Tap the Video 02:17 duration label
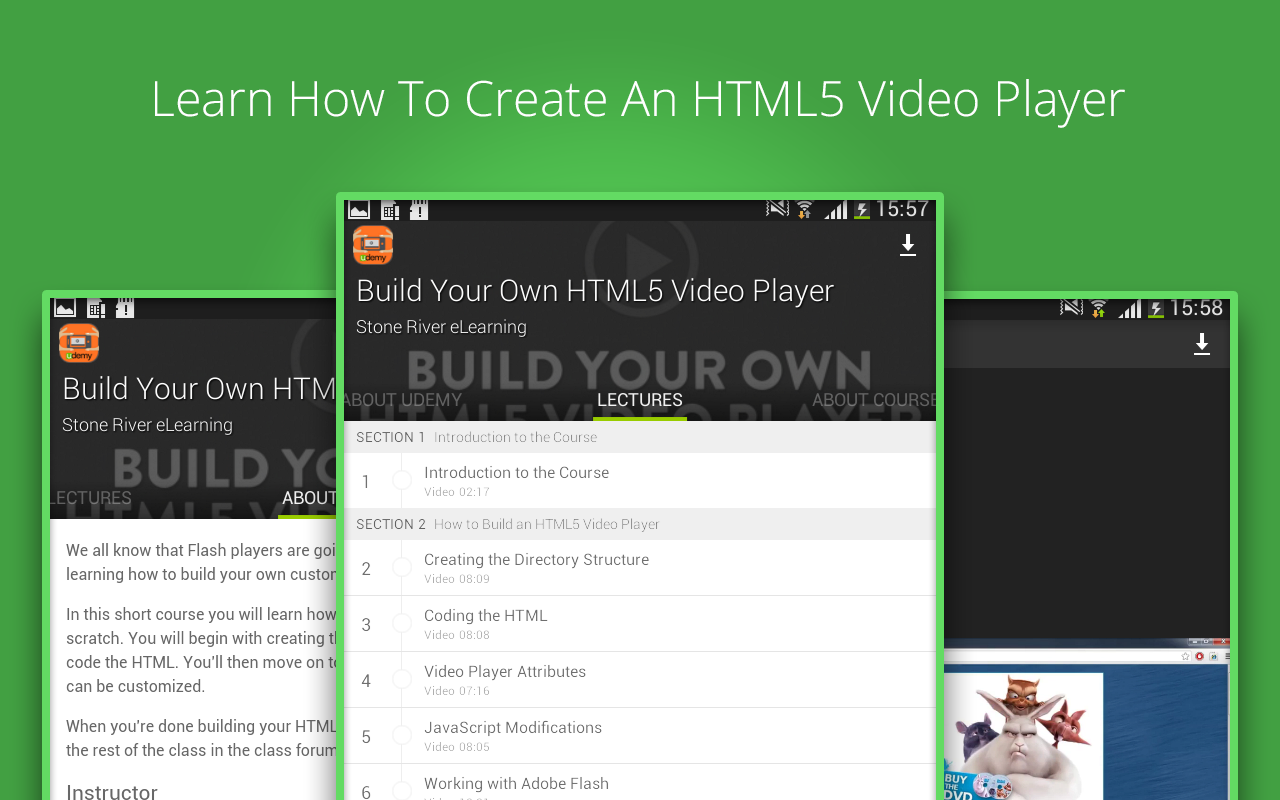 pos(457,492)
